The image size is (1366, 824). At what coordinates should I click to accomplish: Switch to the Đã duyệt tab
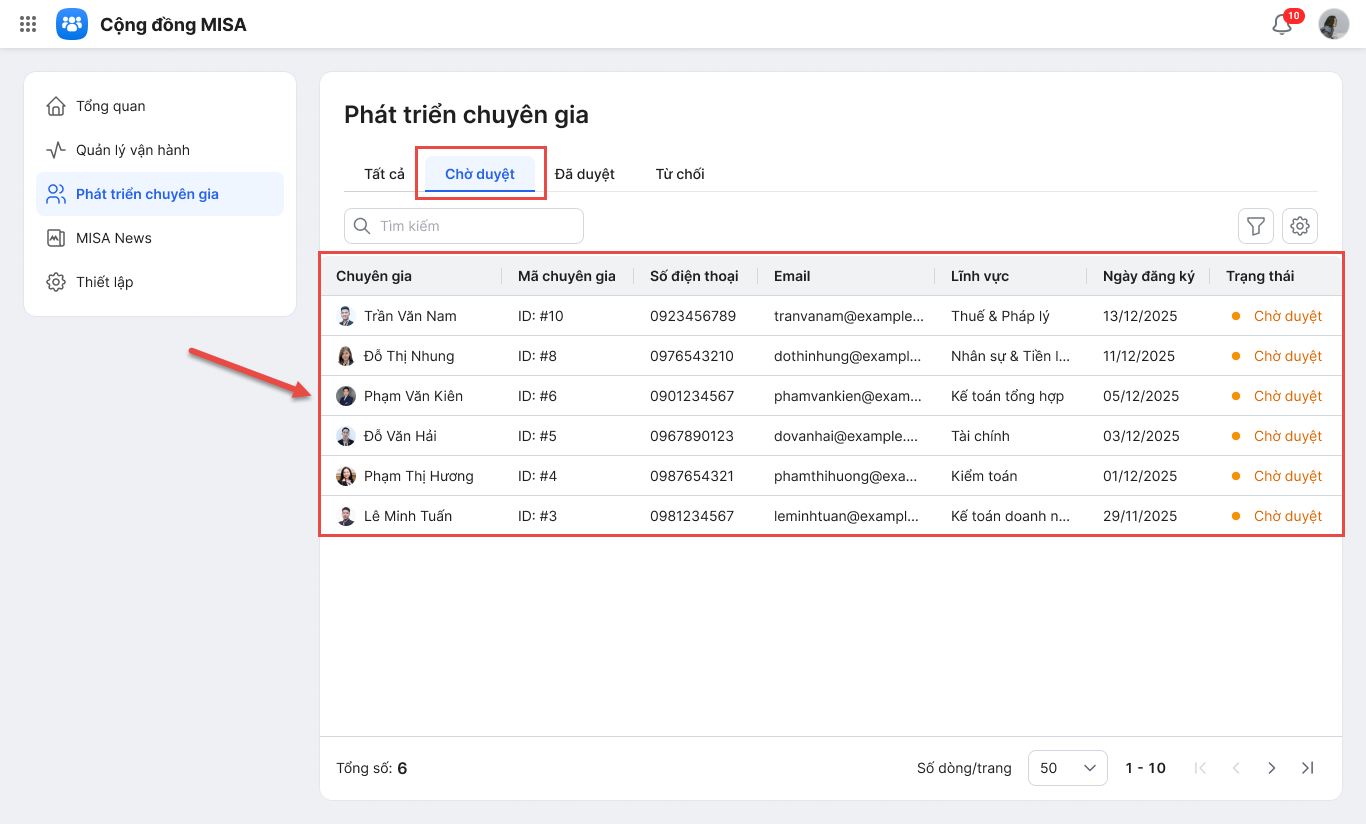(x=585, y=174)
